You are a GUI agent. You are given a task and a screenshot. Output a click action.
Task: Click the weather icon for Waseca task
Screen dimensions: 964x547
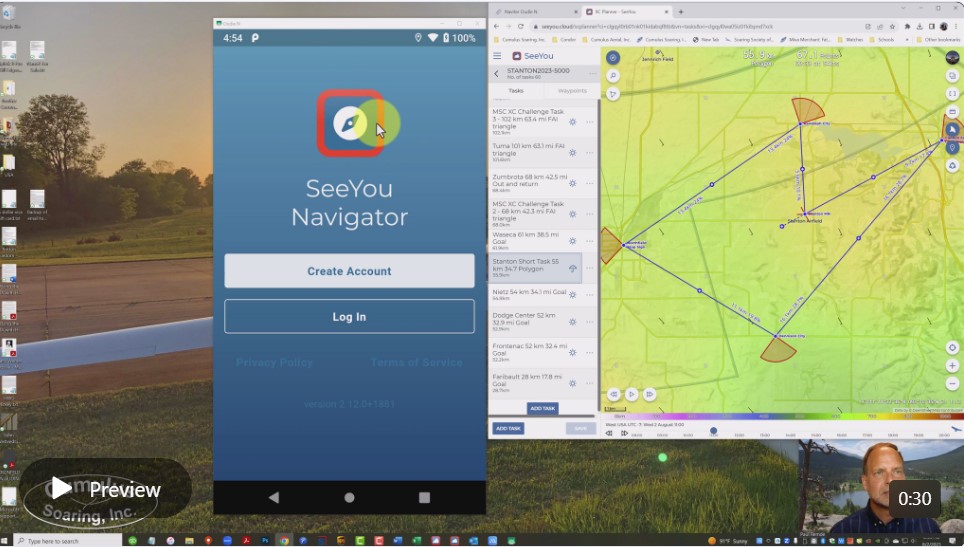click(x=572, y=241)
